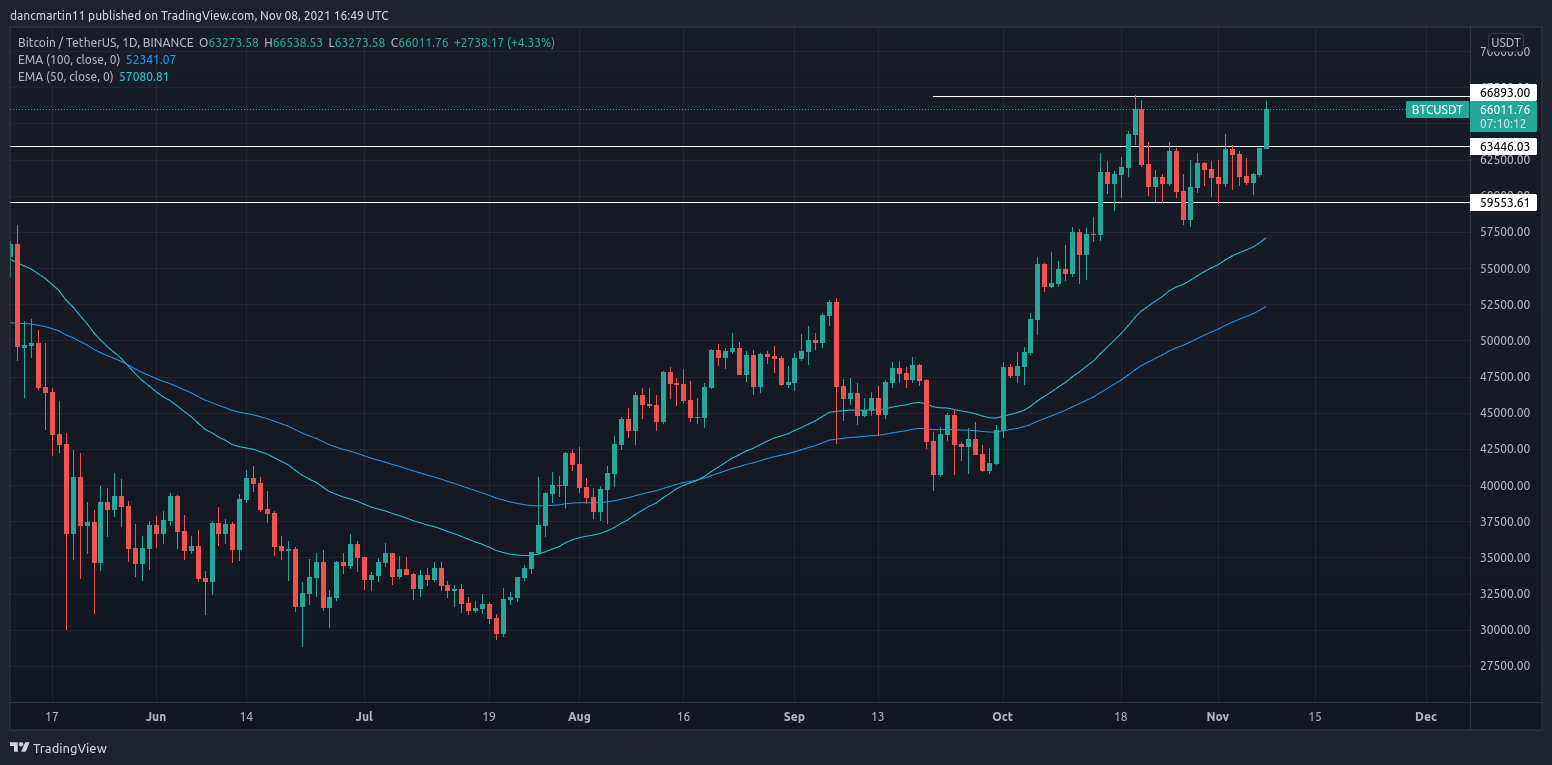Click the EMA 50 value 57080.81

pos(145,77)
